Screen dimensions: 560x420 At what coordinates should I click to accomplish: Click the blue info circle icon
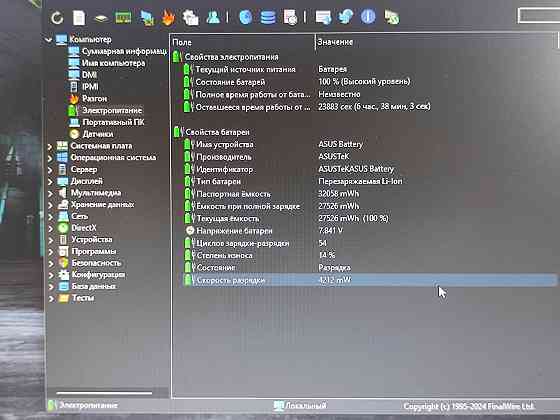(368, 17)
